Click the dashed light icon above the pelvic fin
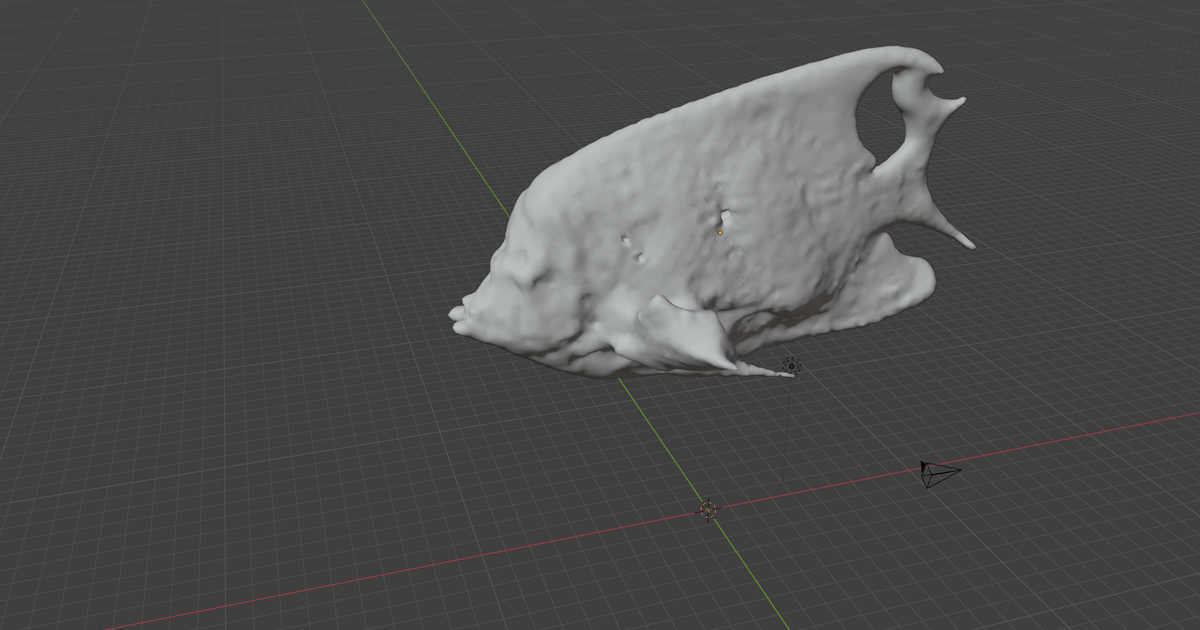1200x630 pixels. [x=791, y=366]
